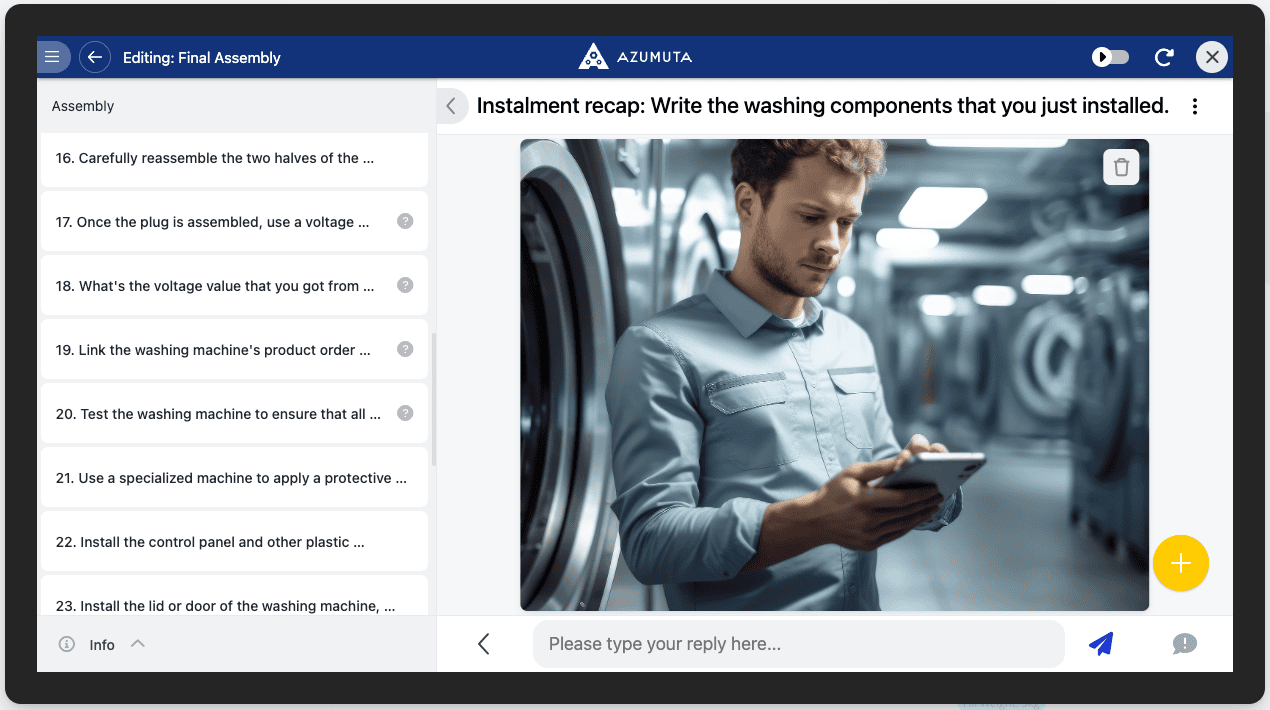Select step 16 reassemble two halves
This screenshot has height=710, width=1270.
[215, 158]
